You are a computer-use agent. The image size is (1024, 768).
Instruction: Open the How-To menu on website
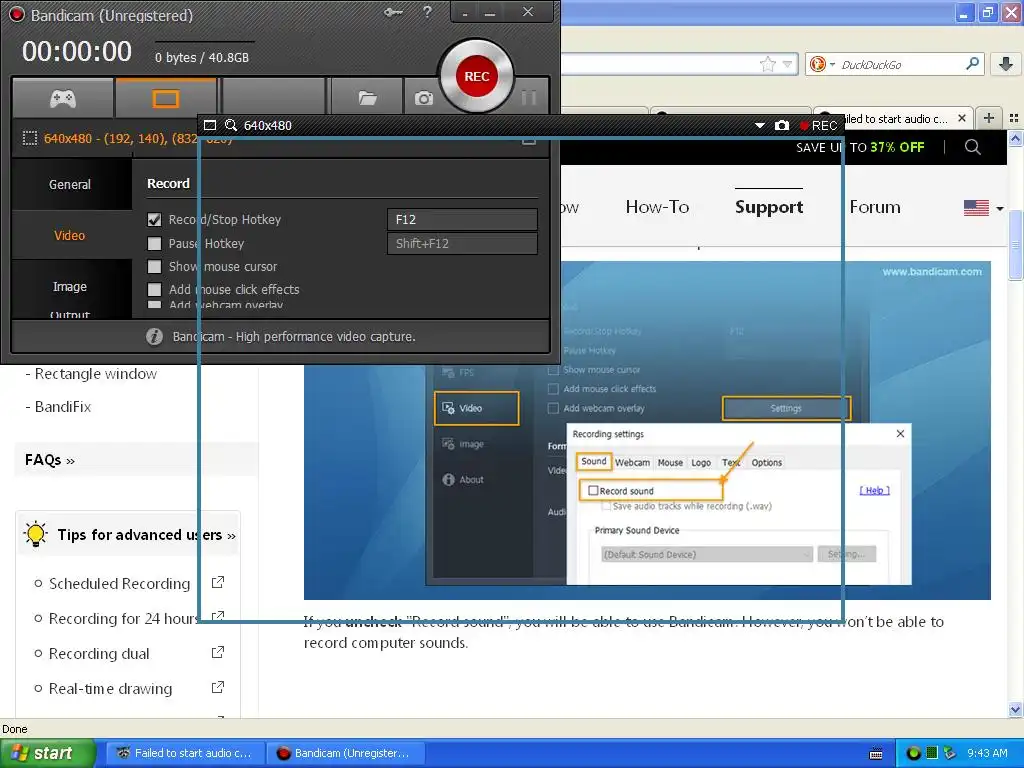[657, 207]
